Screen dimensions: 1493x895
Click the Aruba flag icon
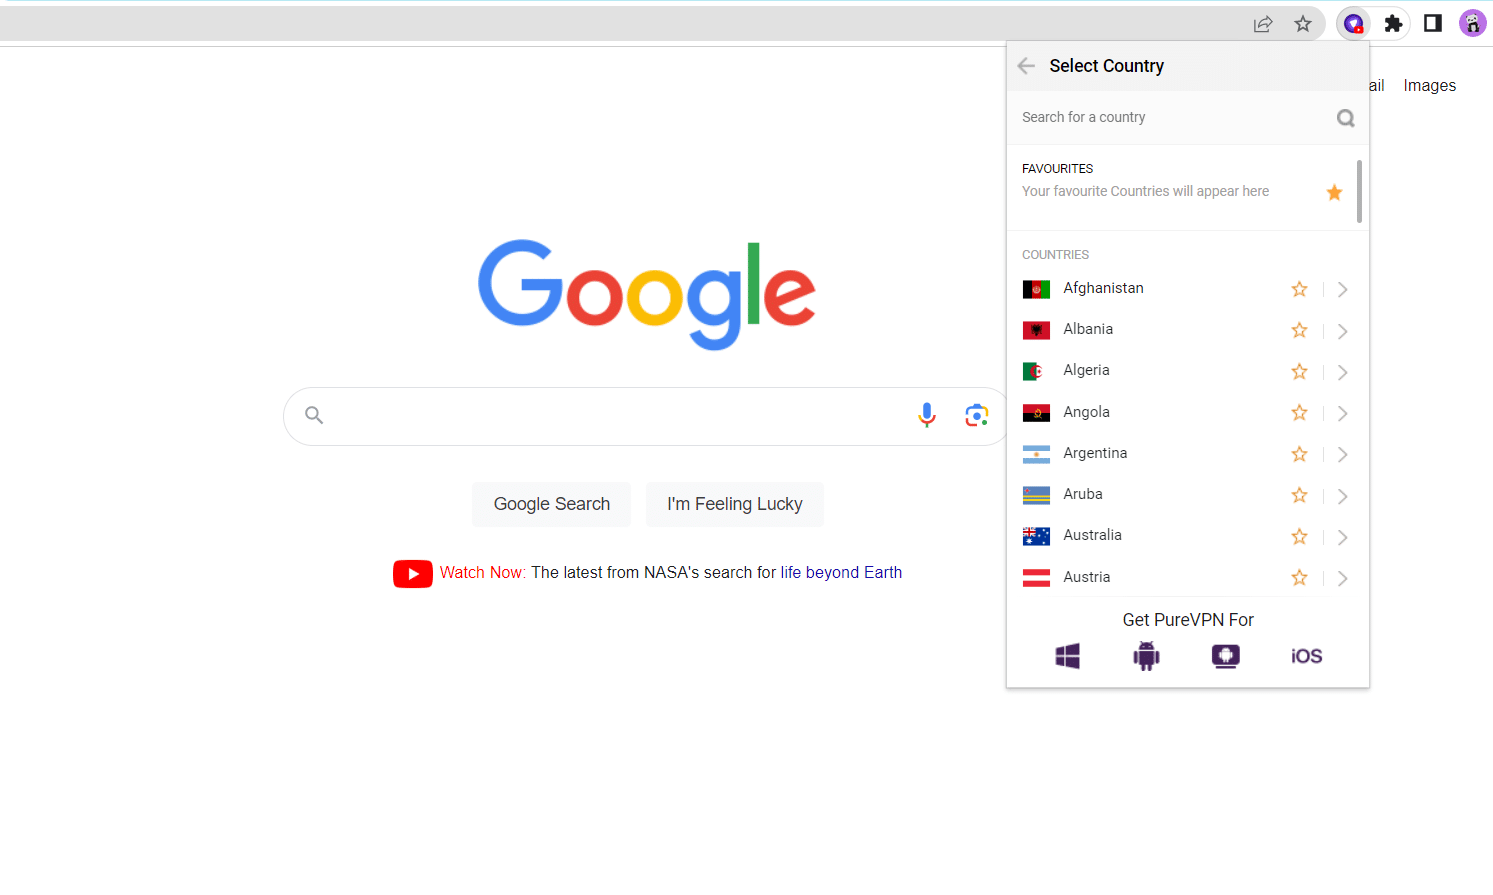1036,495
